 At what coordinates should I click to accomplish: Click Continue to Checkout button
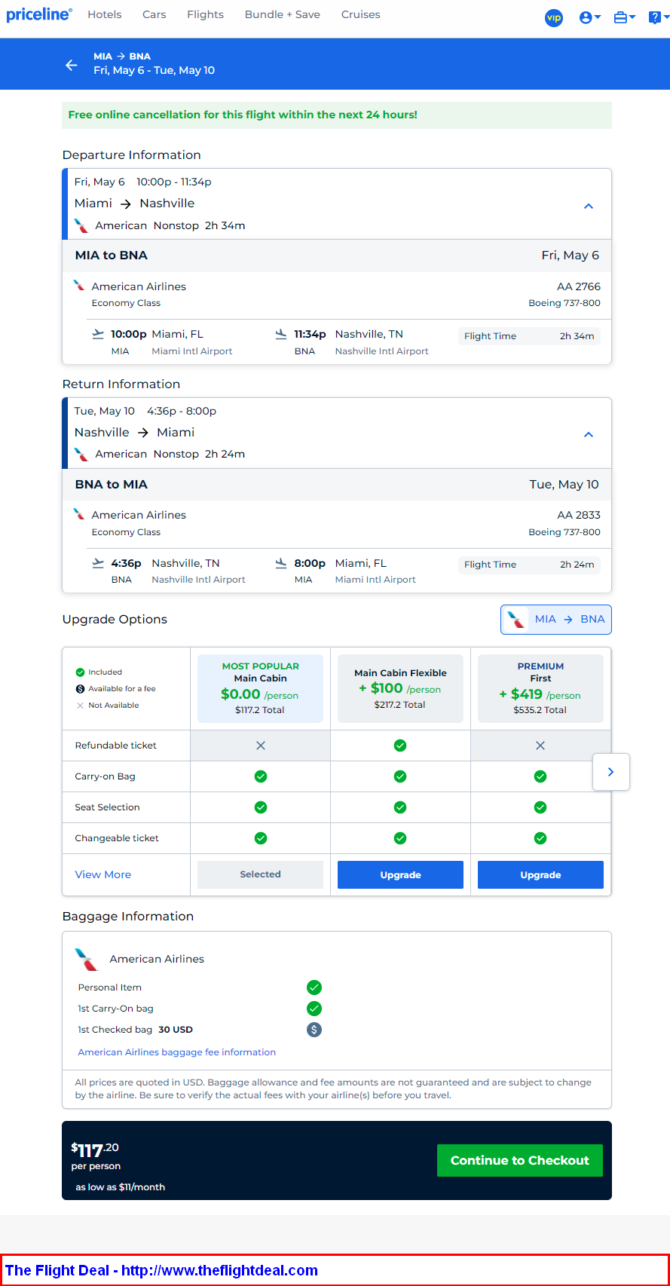click(520, 1160)
